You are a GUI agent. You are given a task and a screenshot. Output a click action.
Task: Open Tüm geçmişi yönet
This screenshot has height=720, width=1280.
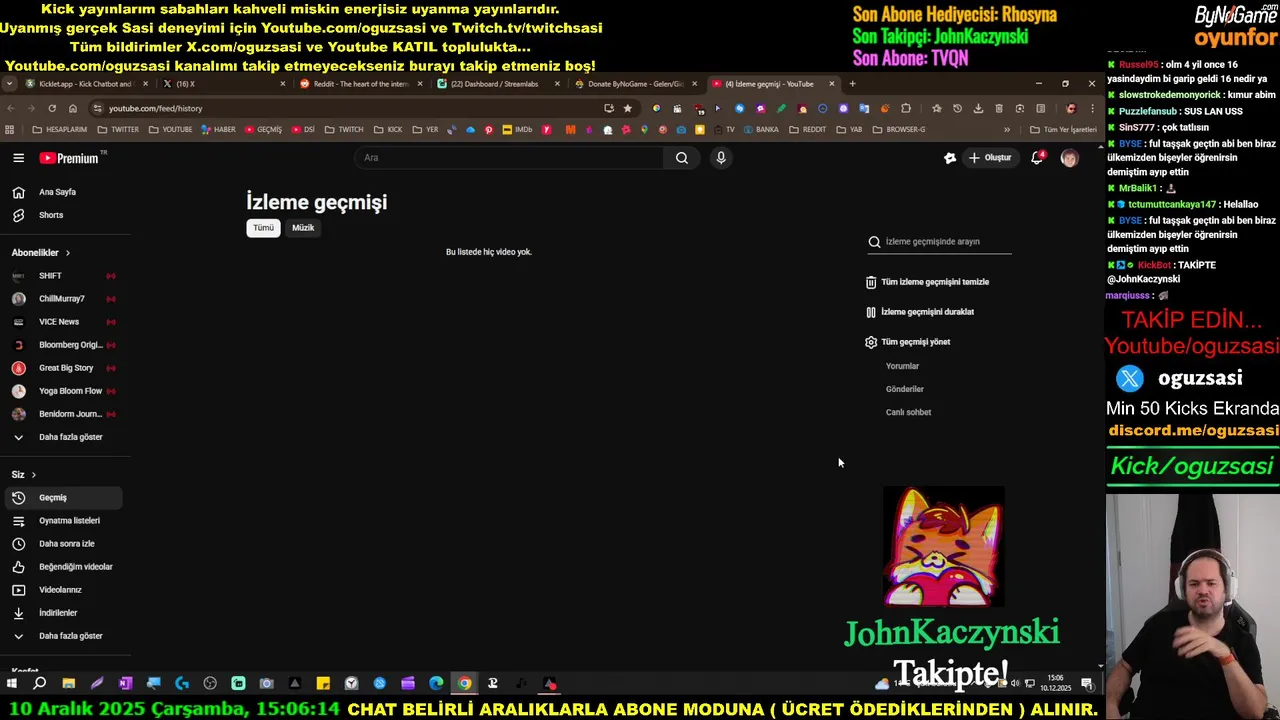pos(908,342)
